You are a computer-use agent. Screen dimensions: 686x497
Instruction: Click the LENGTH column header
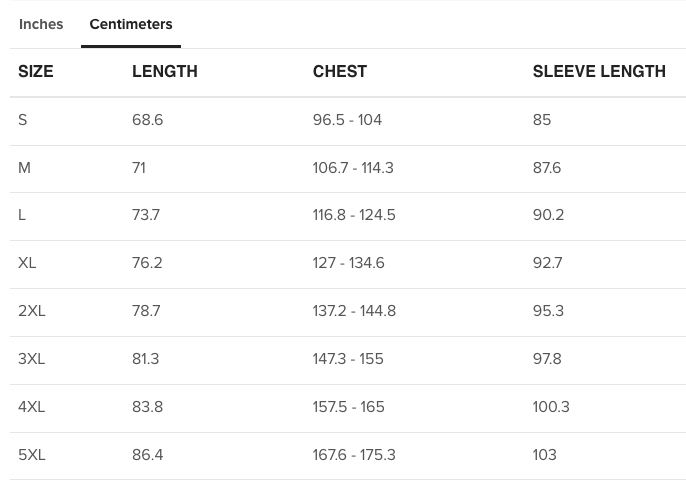(x=165, y=71)
